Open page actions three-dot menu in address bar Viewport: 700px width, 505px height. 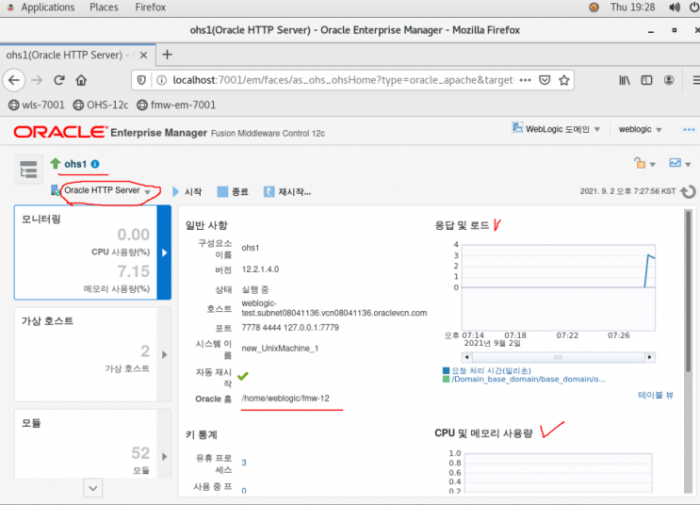pos(525,80)
